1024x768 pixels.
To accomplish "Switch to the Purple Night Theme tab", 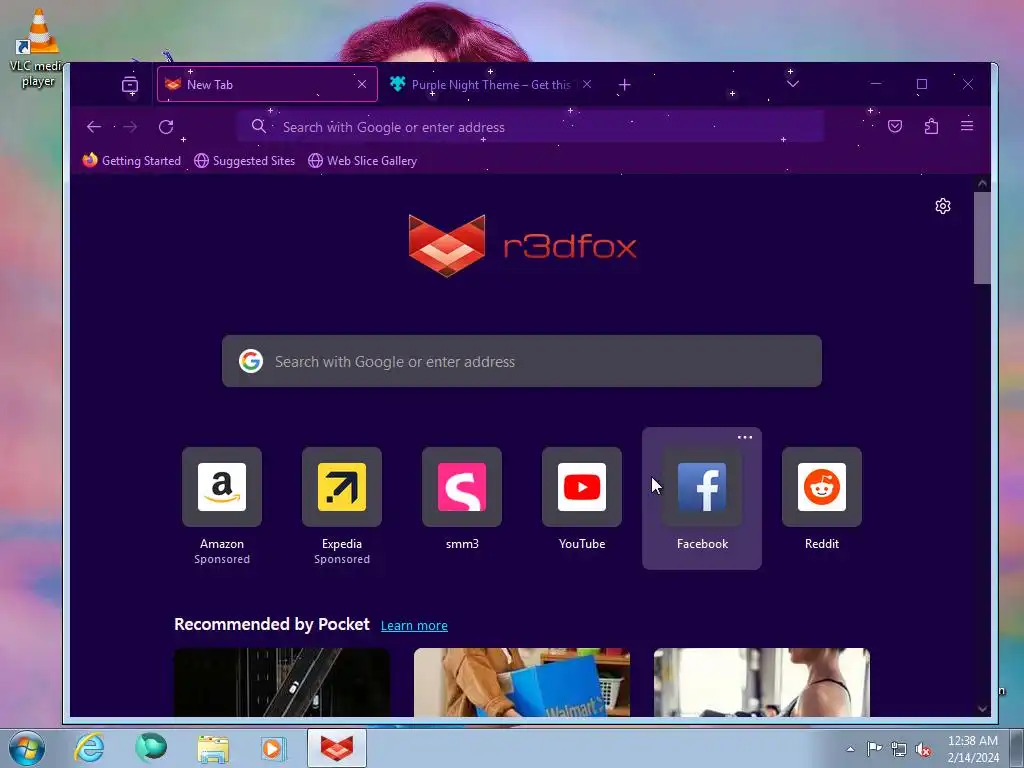I will (x=491, y=84).
